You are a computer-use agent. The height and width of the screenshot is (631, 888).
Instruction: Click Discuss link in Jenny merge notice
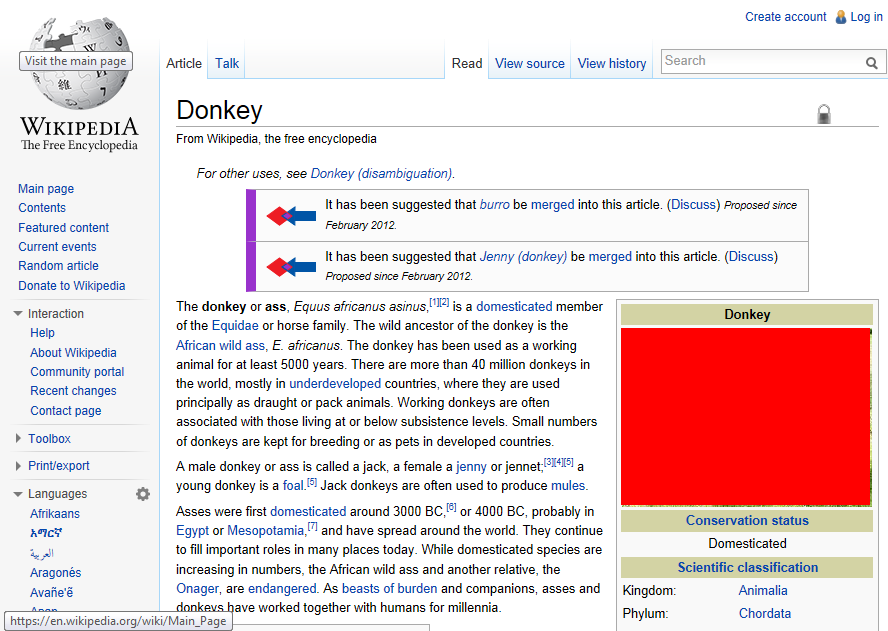point(751,257)
